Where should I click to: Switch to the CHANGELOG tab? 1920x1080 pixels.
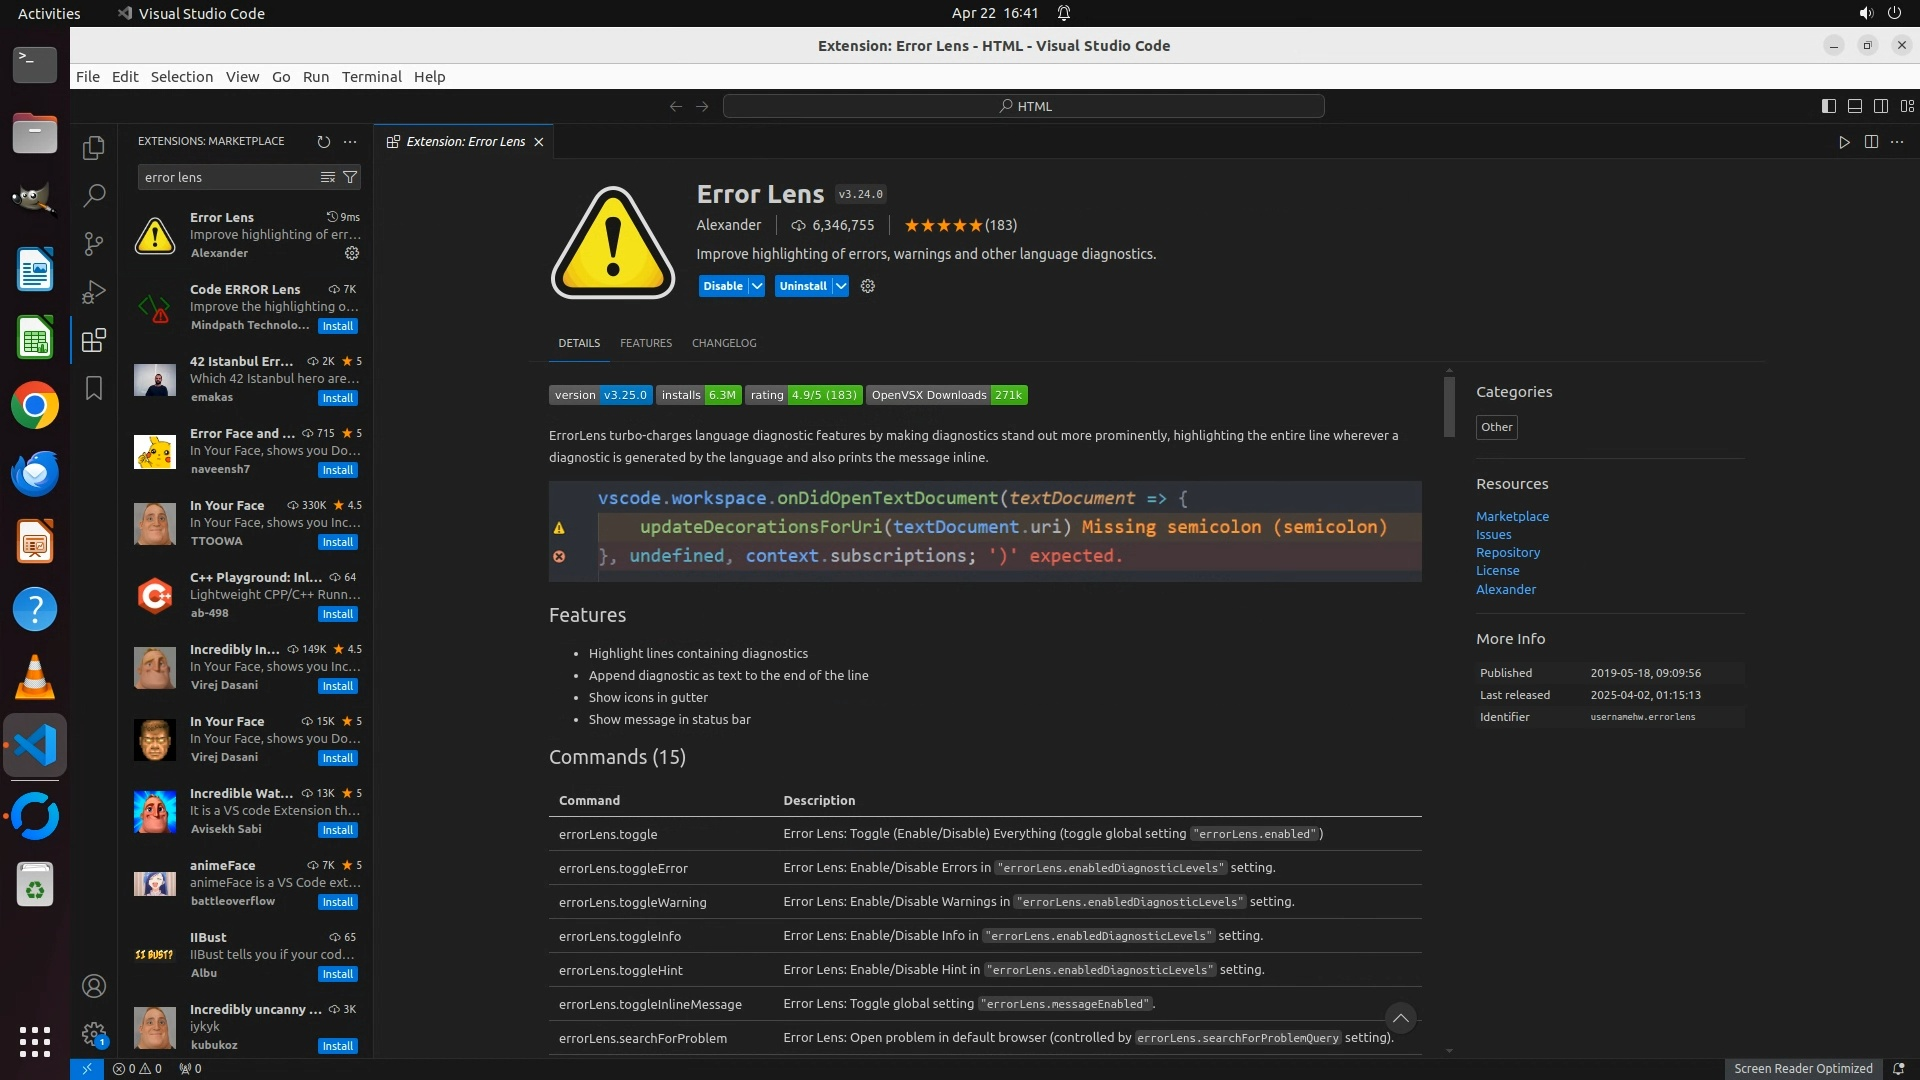coord(724,343)
